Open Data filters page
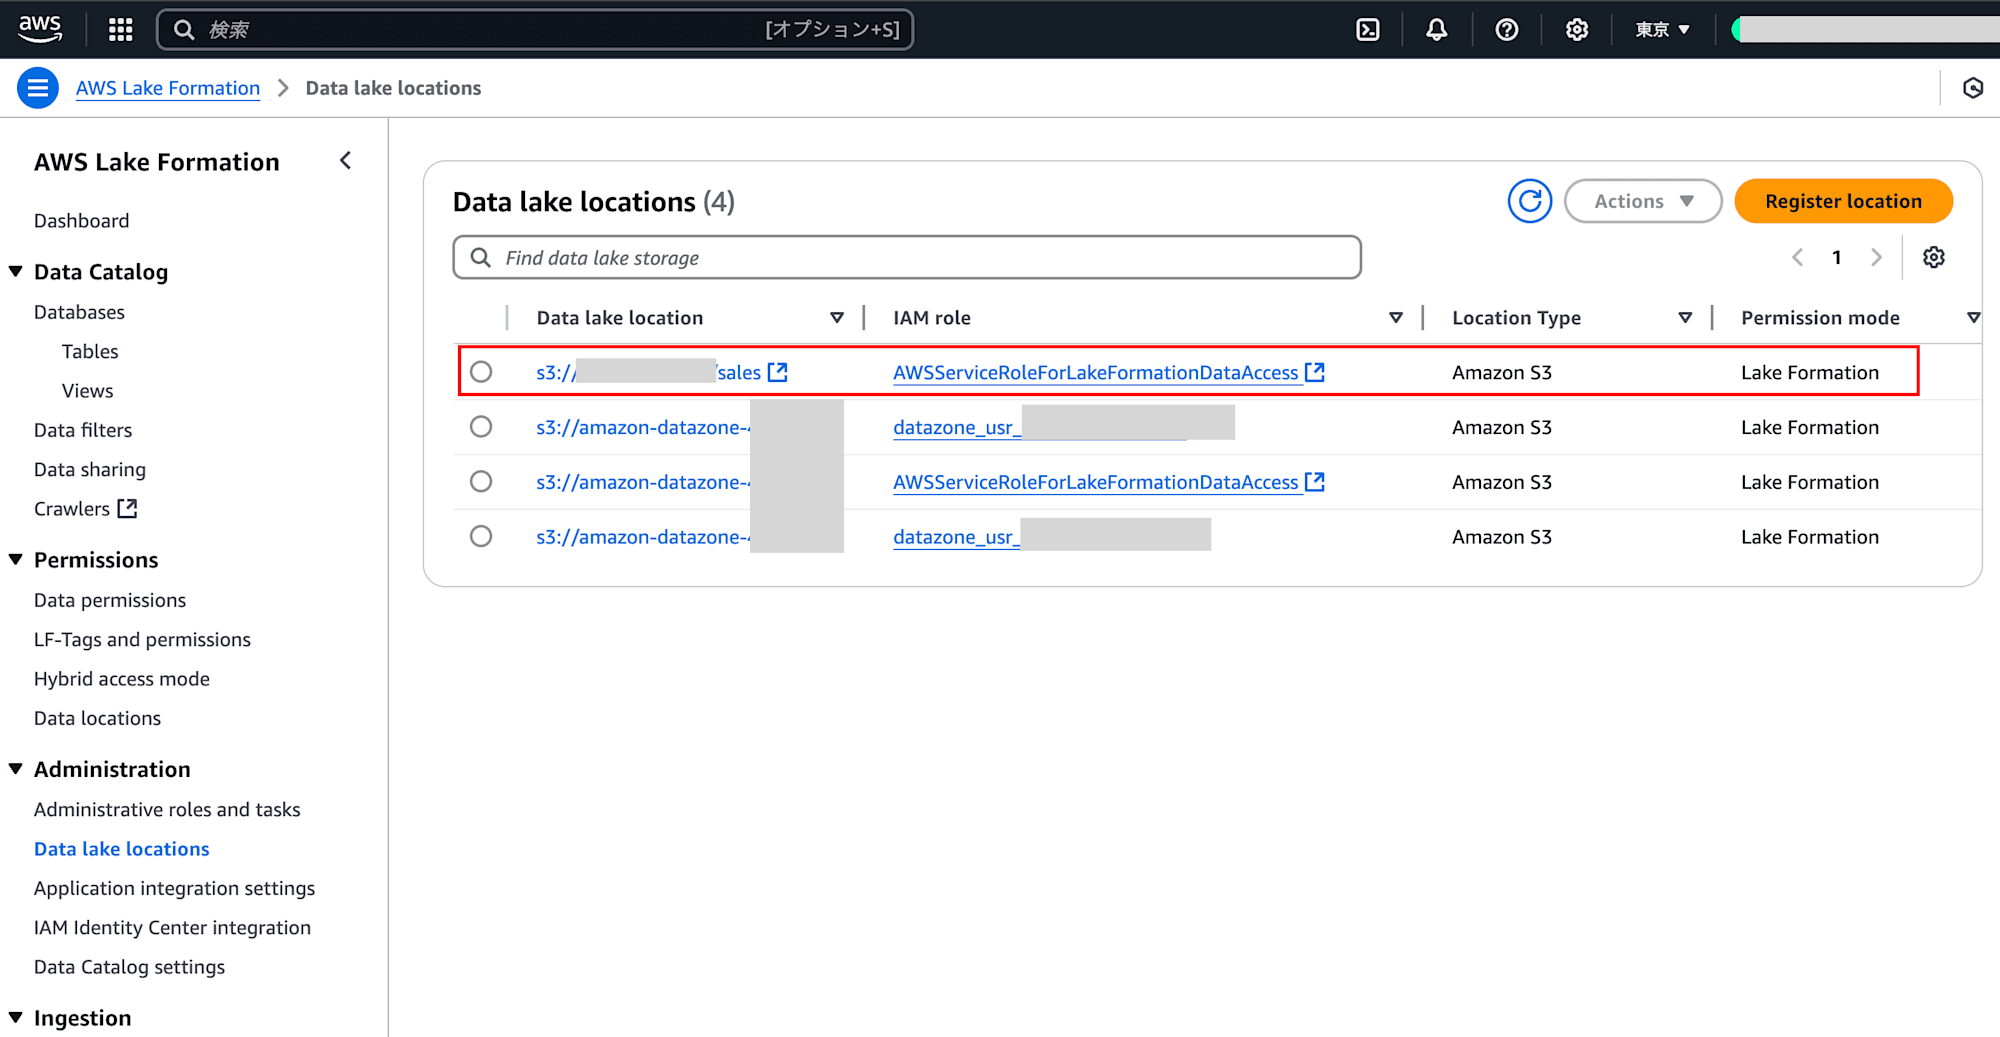 point(83,430)
